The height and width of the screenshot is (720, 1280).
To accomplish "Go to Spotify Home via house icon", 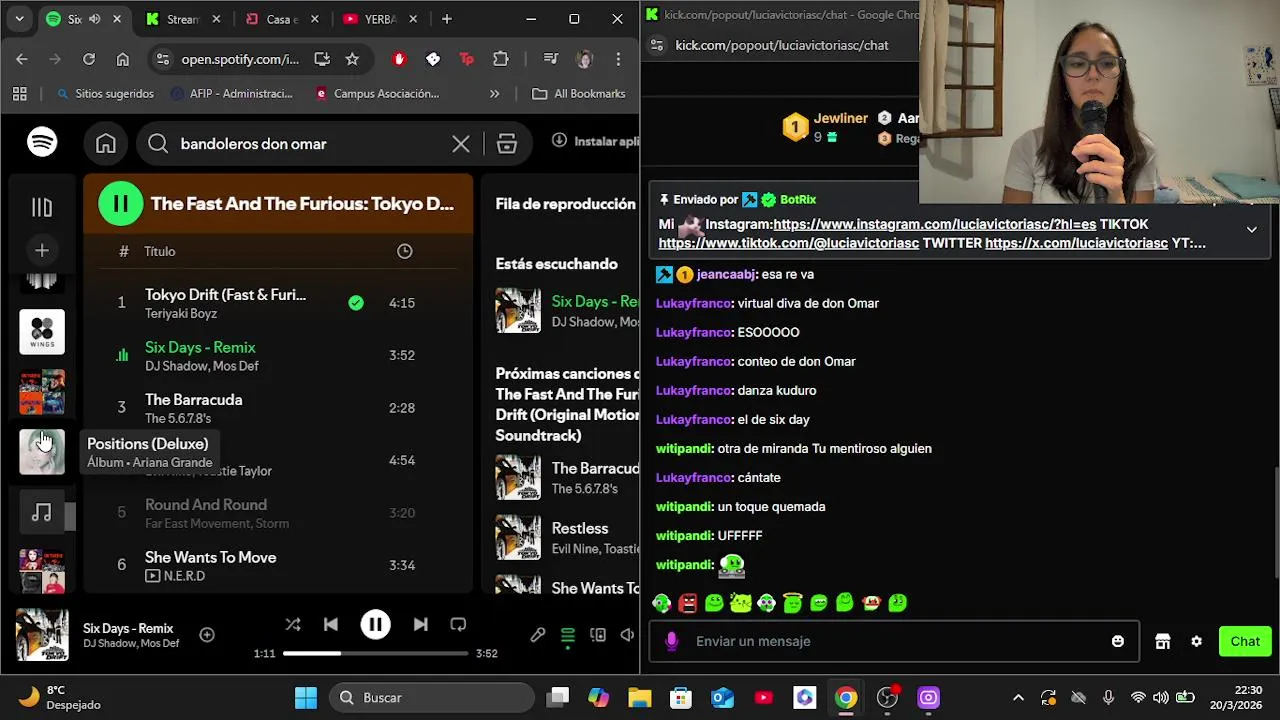I will [106, 144].
